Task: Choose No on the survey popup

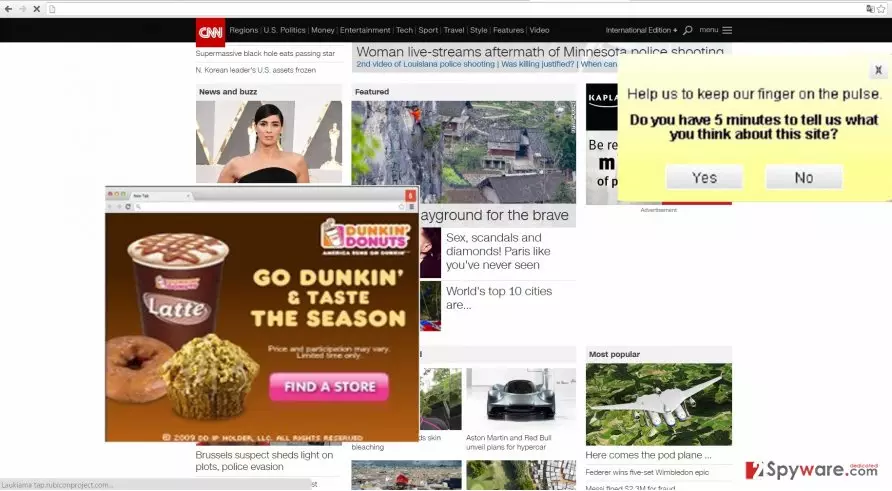Action: (x=804, y=178)
